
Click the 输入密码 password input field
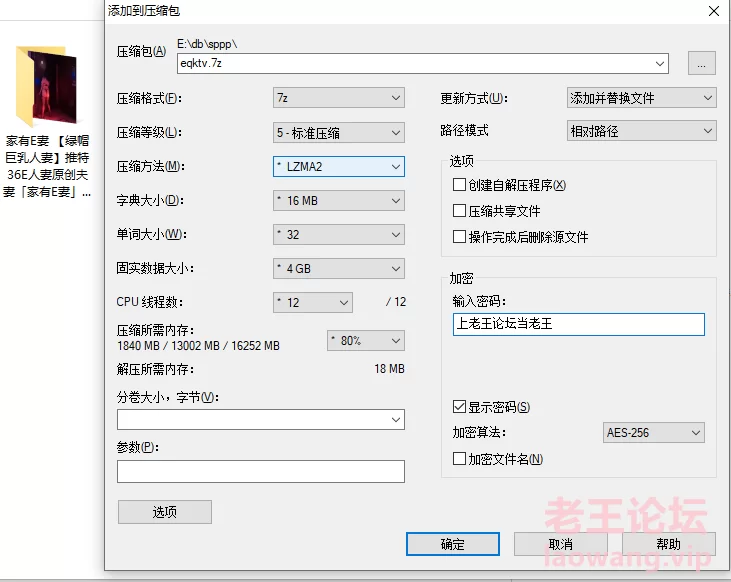pos(579,324)
